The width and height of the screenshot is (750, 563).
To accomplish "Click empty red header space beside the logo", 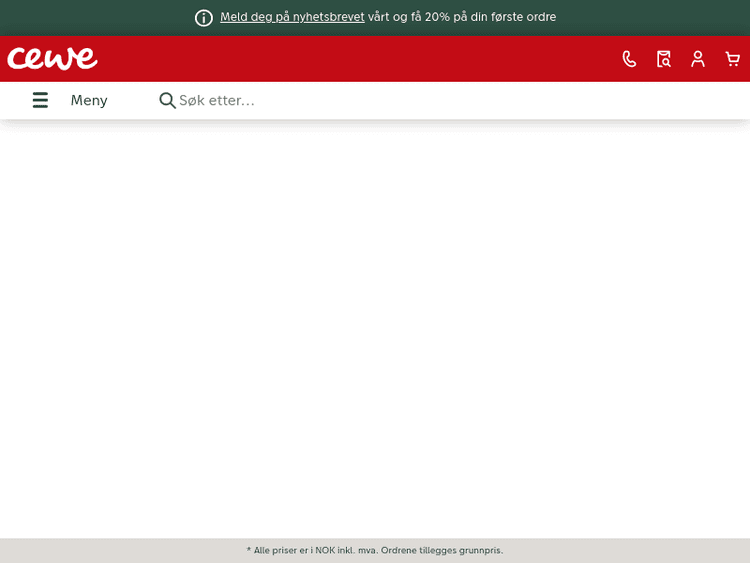I will click(350, 59).
